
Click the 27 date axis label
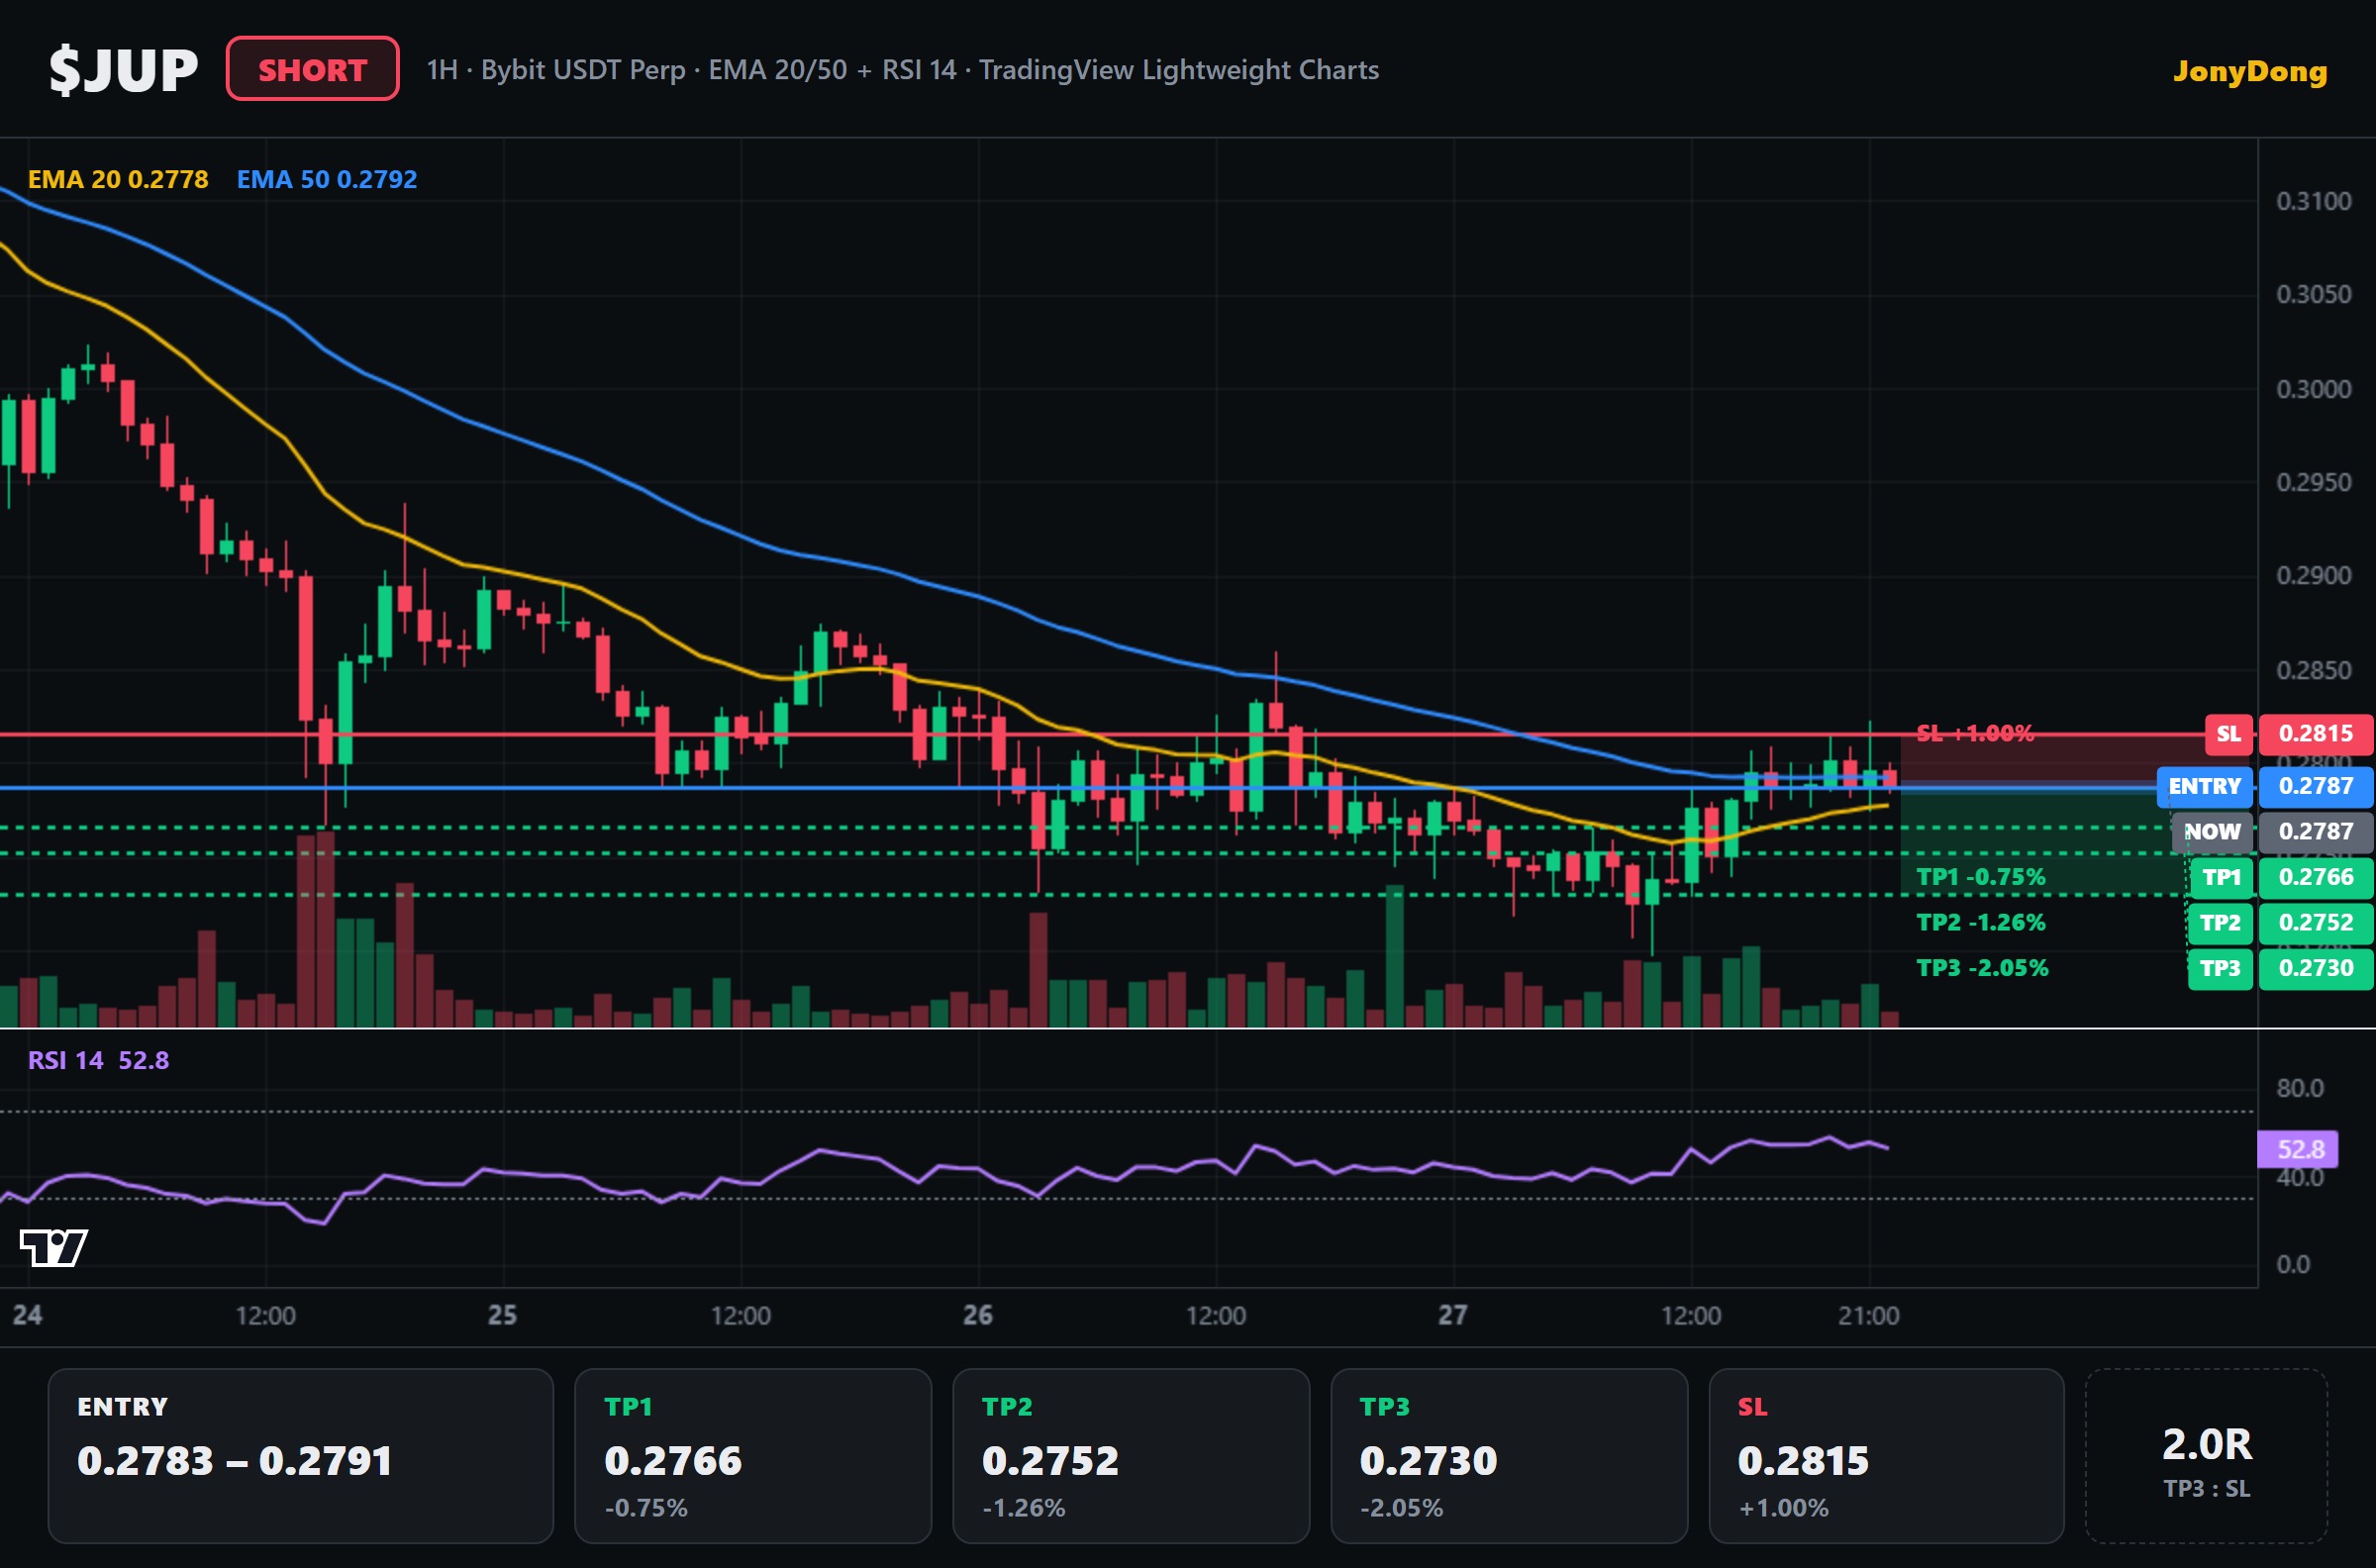pos(1452,1315)
